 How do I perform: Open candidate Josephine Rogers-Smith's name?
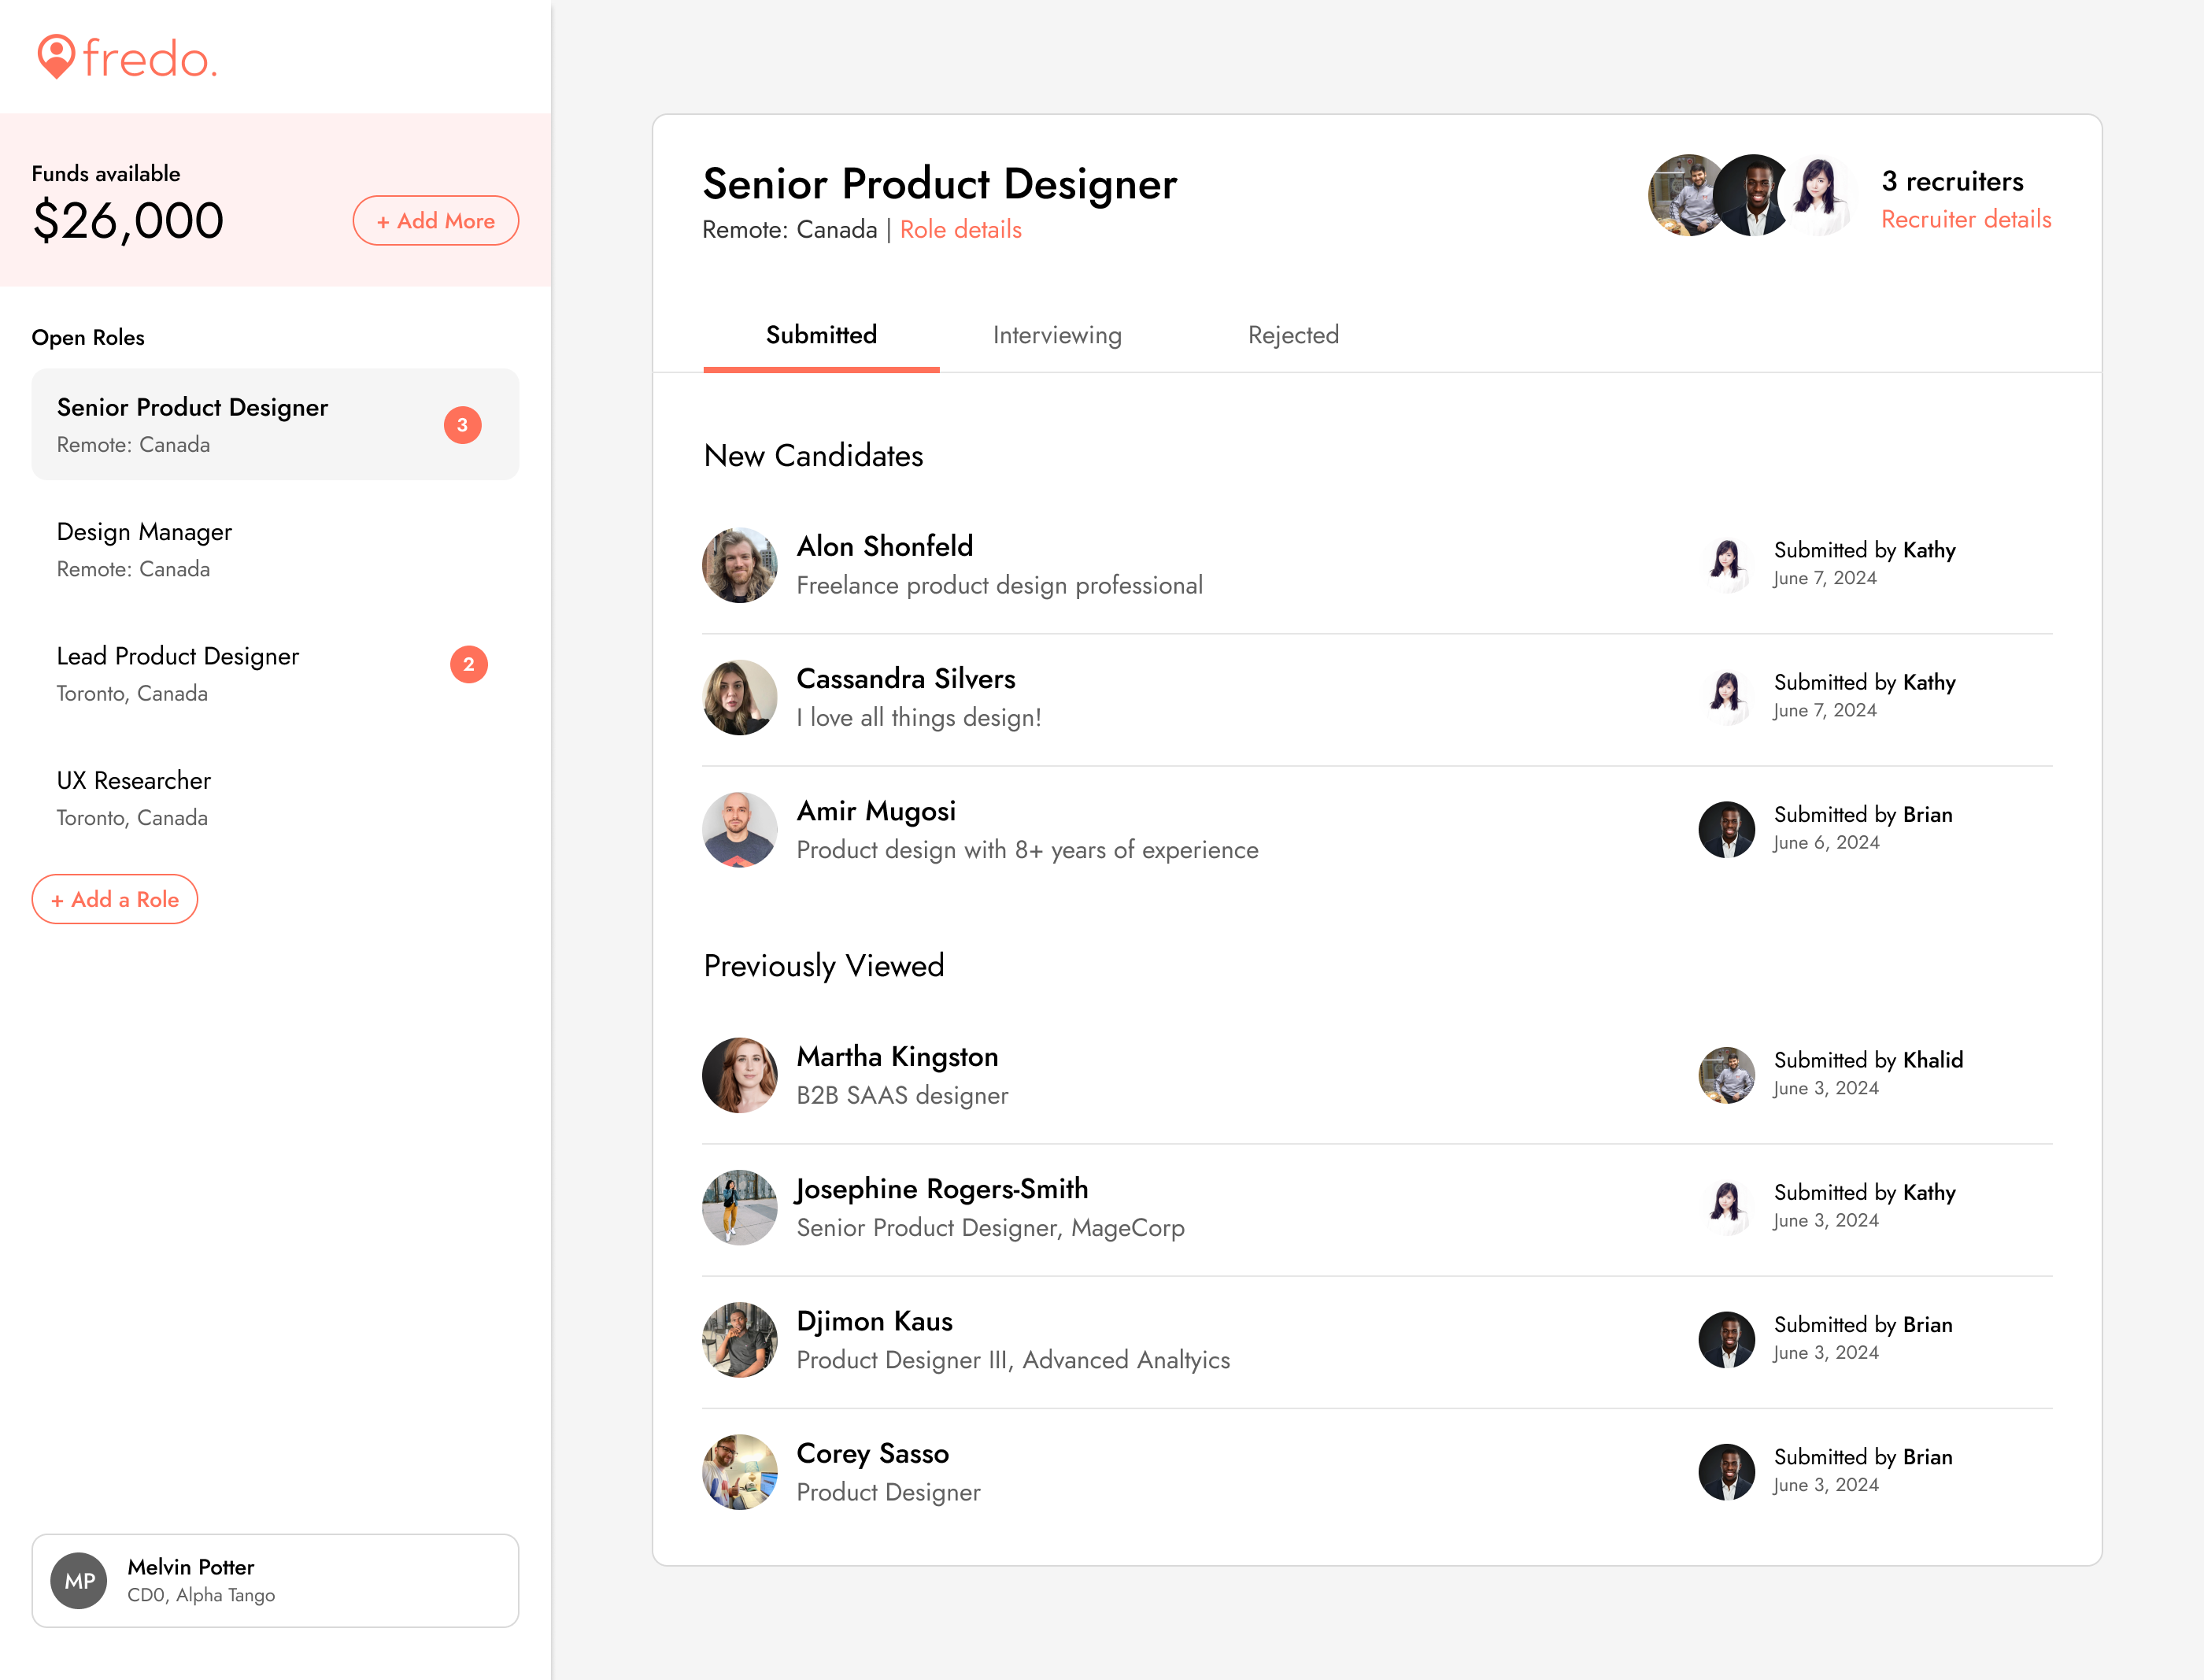pyautogui.click(x=942, y=1189)
